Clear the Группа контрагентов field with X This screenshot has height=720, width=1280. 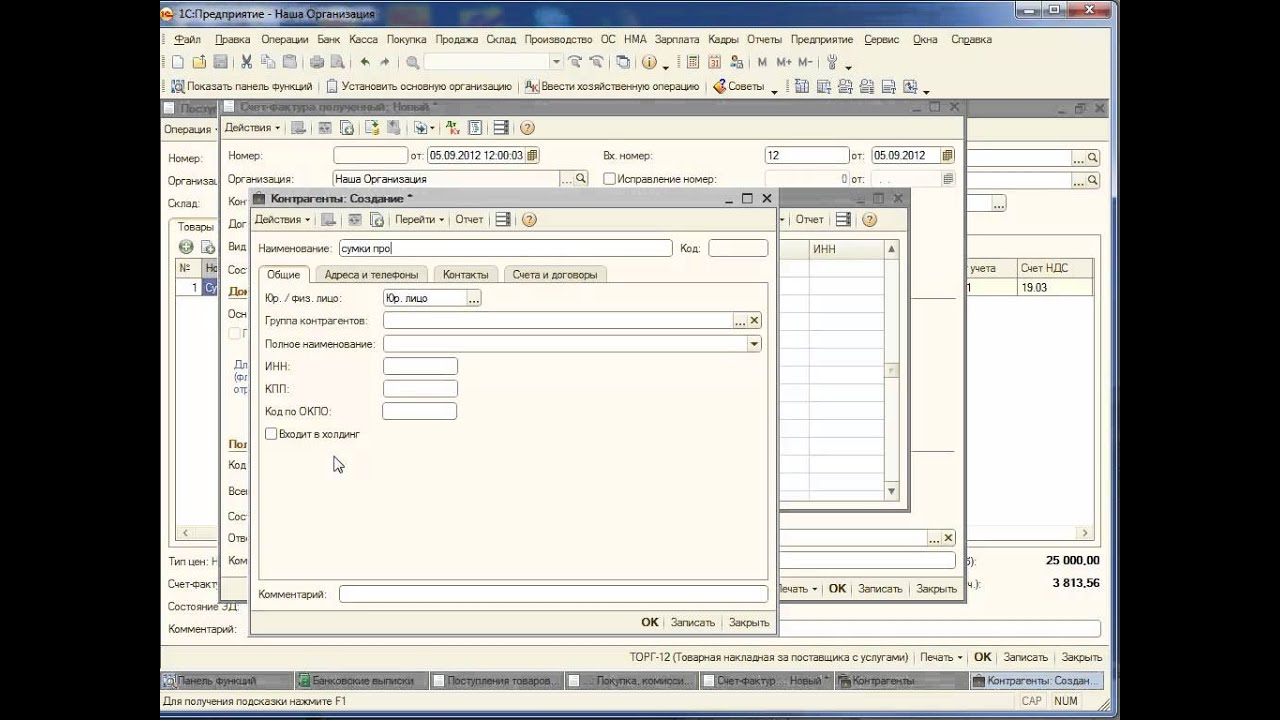tap(755, 321)
